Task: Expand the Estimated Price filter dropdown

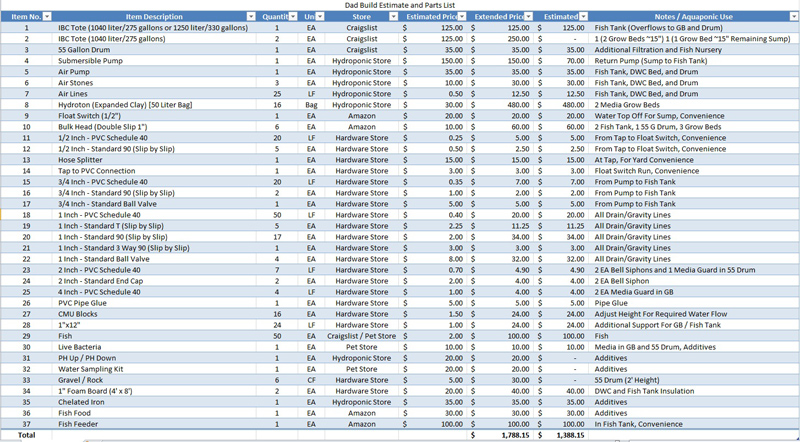Action: coord(463,17)
